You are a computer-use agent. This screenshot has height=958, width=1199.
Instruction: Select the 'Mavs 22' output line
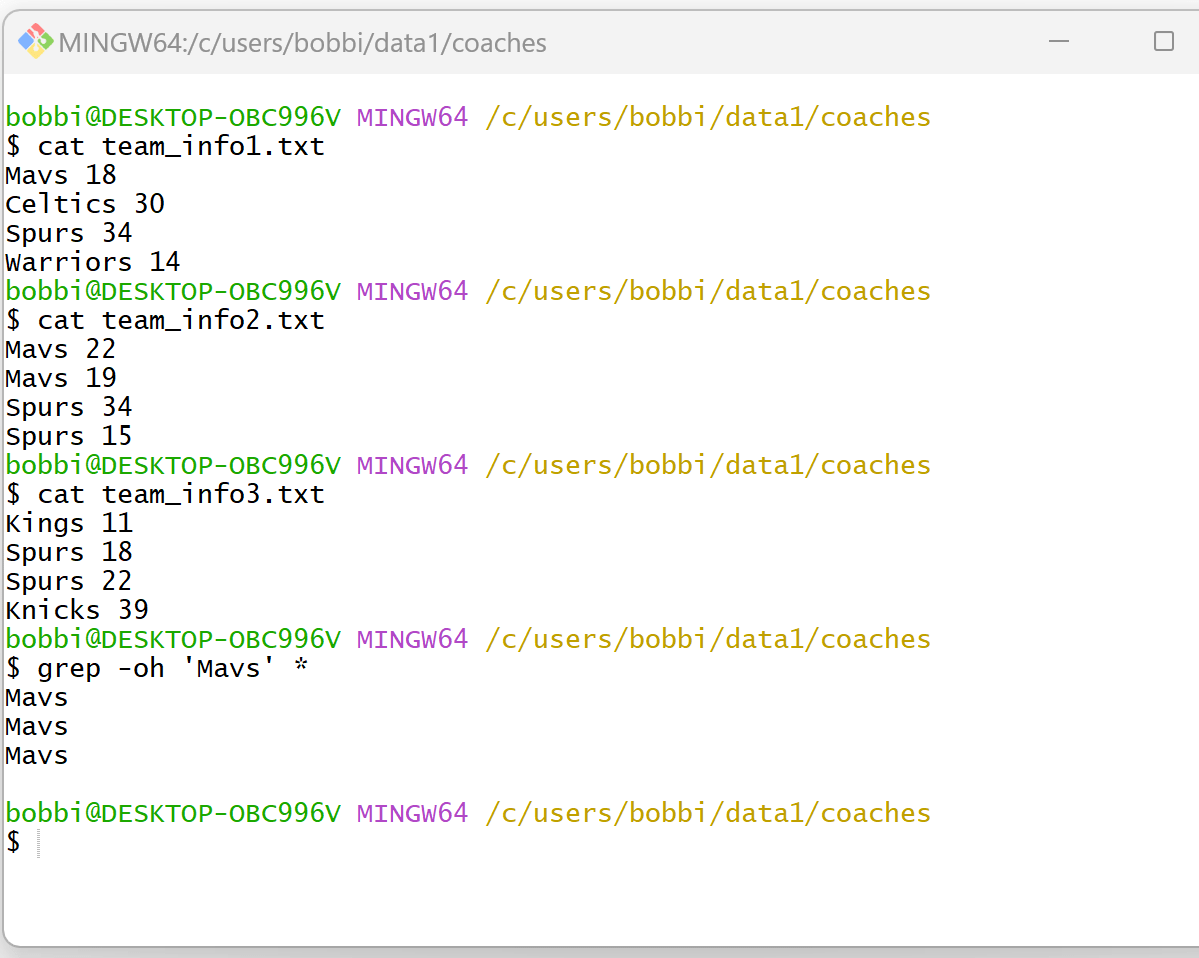(x=61, y=349)
